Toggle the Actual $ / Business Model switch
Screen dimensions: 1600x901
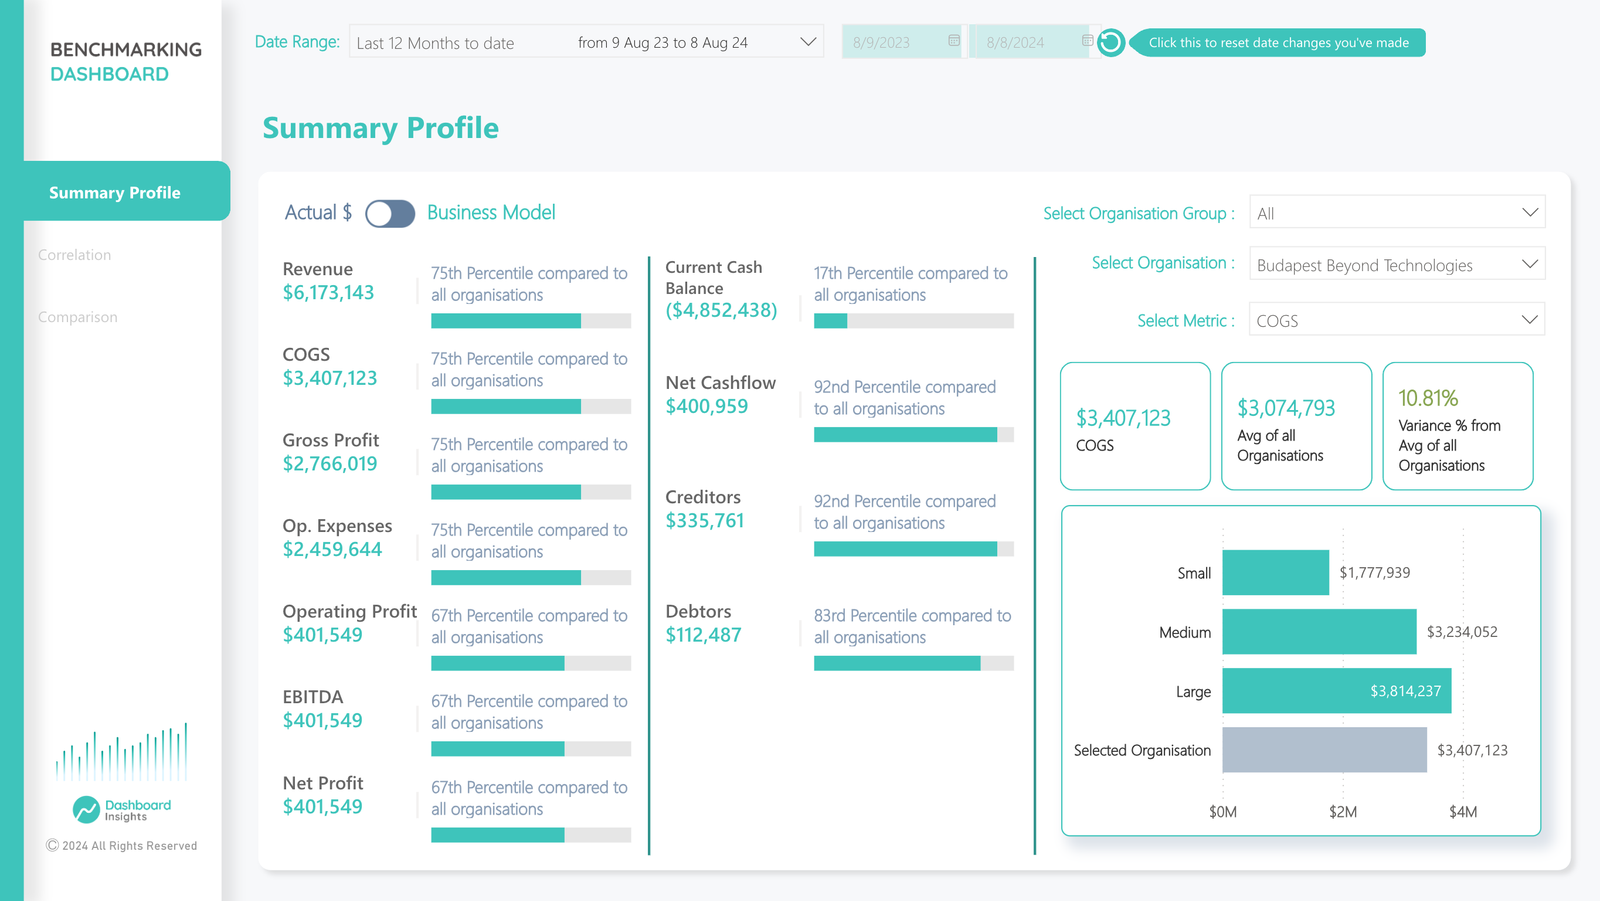pos(390,214)
